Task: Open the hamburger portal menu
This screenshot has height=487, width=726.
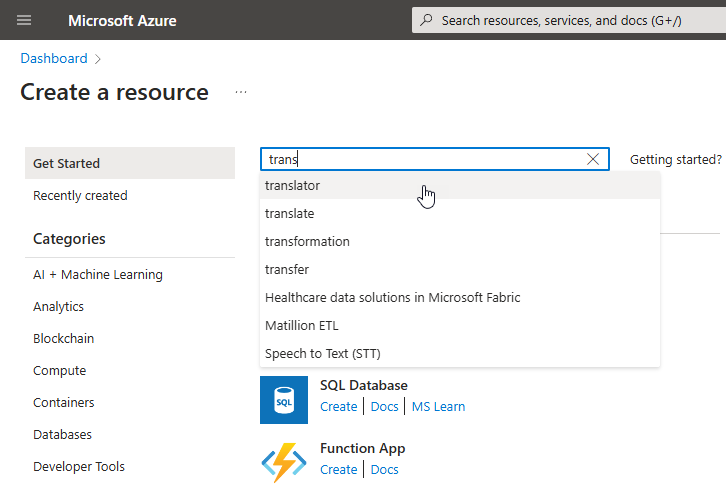Action: point(24,20)
